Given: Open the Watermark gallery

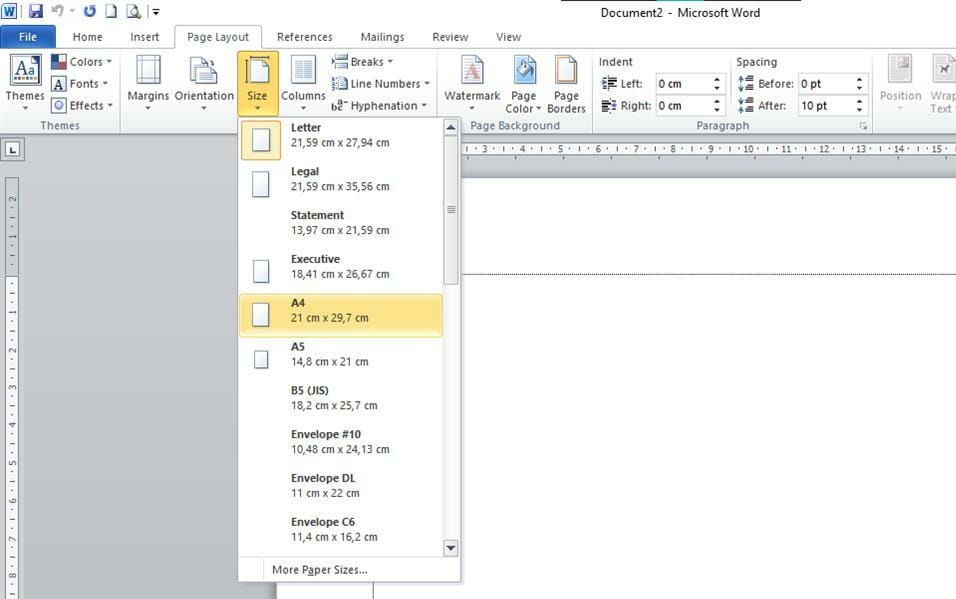Looking at the screenshot, I should [x=472, y=82].
